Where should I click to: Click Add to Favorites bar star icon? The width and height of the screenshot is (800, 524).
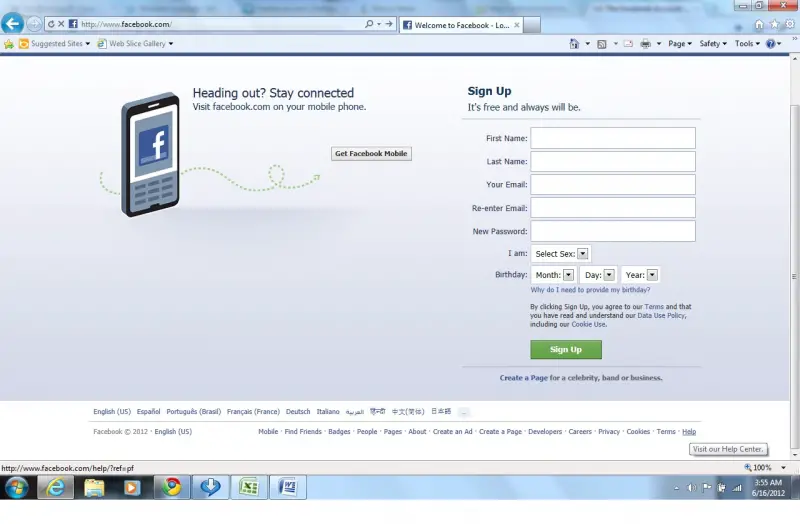point(9,44)
